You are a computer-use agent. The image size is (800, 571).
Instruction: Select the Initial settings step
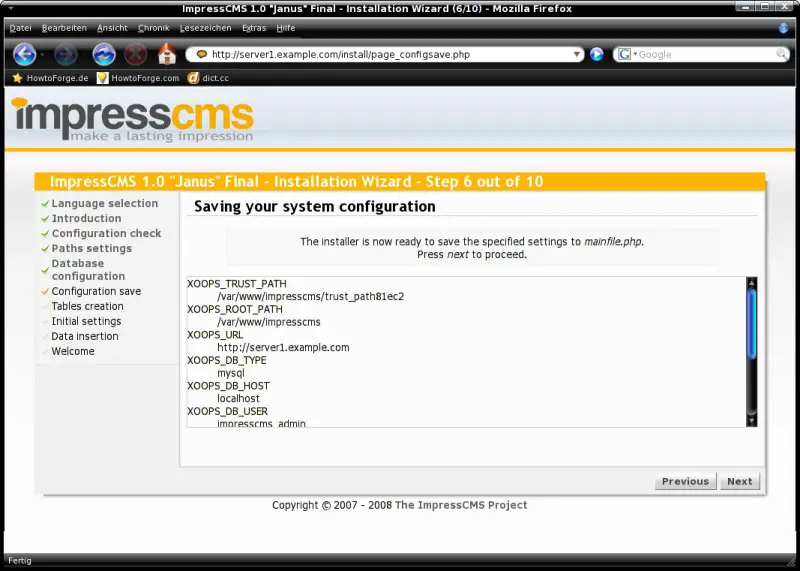(x=86, y=321)
